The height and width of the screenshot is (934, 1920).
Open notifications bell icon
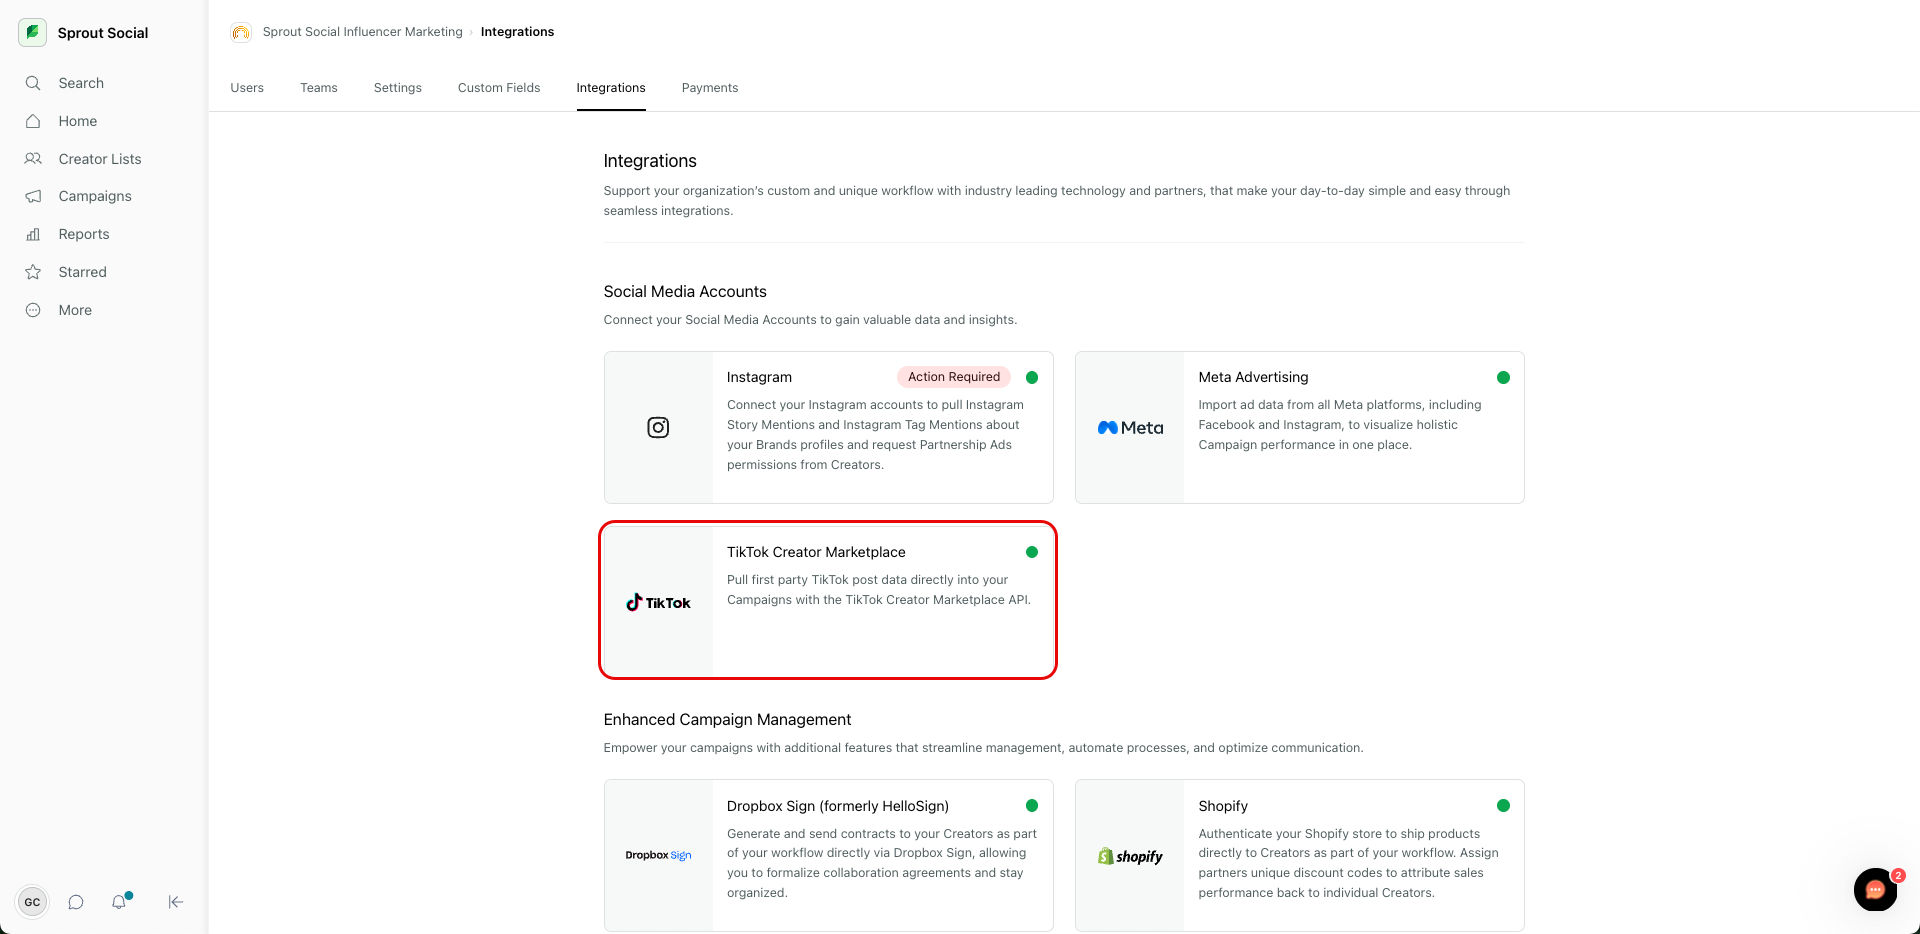pos(120,901)
